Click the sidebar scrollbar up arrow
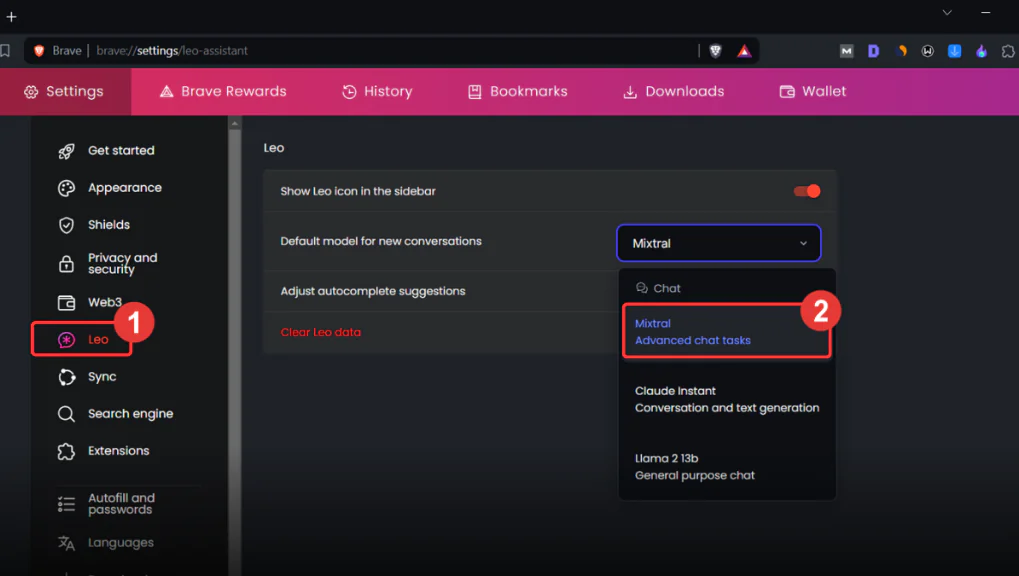The width and height of the screenshot is (1019, 576). [x=235, y=123]
